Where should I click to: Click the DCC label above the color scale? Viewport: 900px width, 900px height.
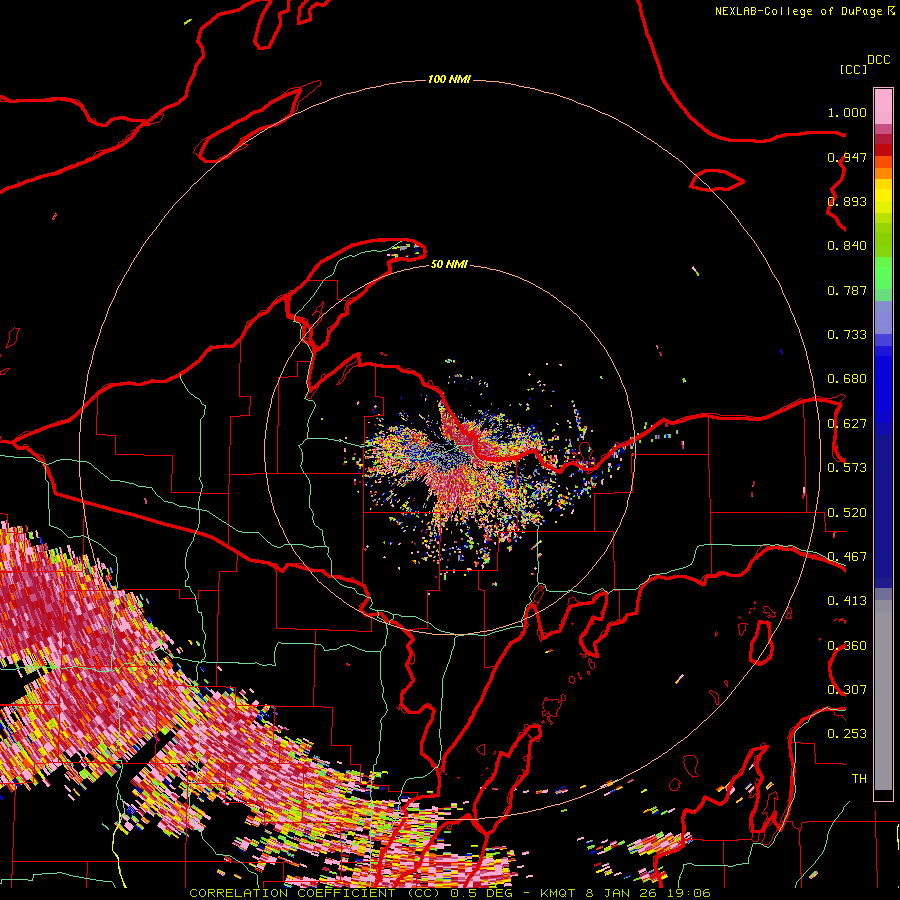point(878,60)
